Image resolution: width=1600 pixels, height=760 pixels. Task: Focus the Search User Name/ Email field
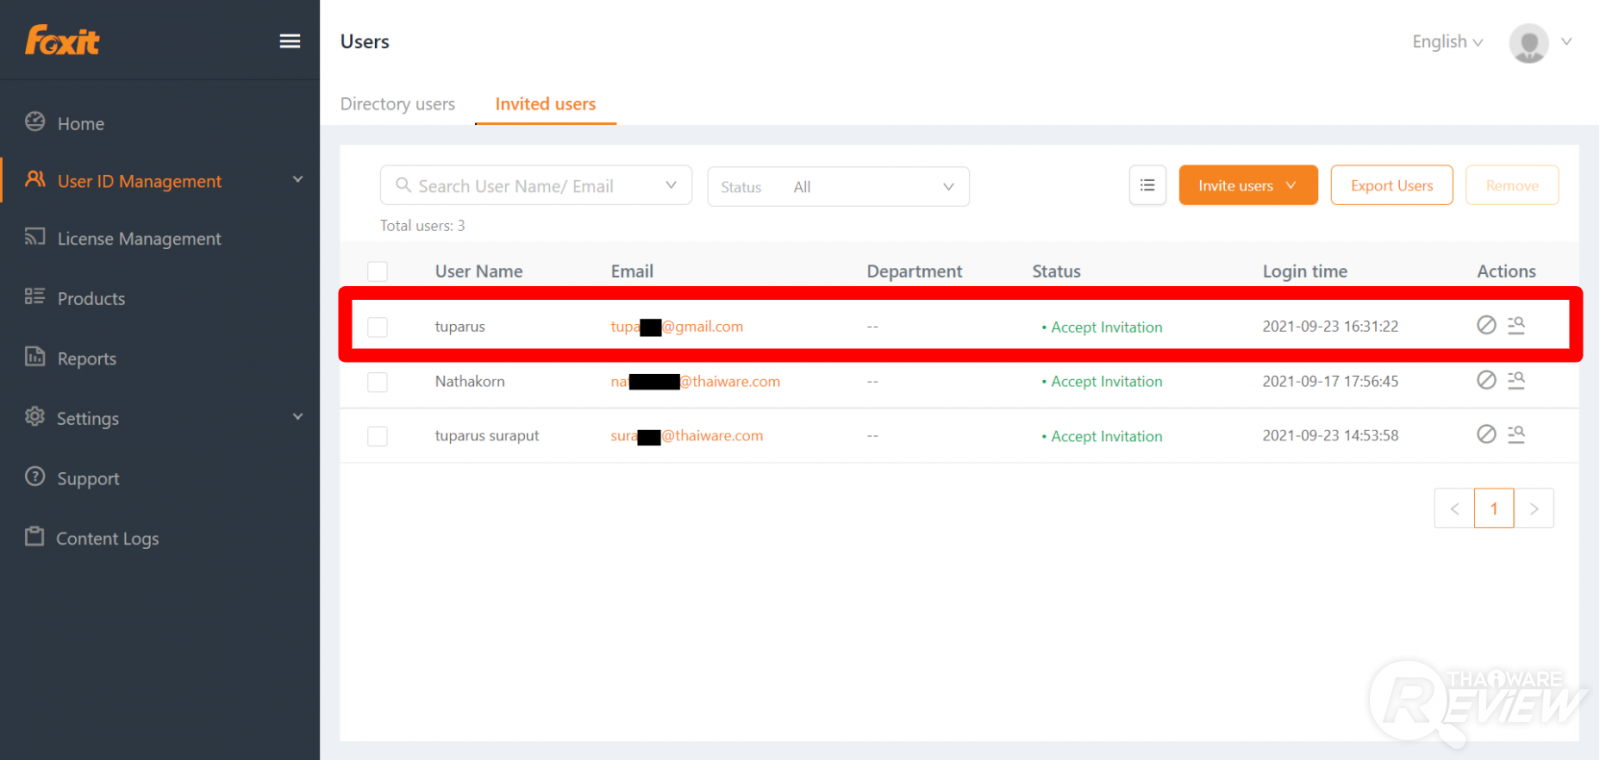535,185
